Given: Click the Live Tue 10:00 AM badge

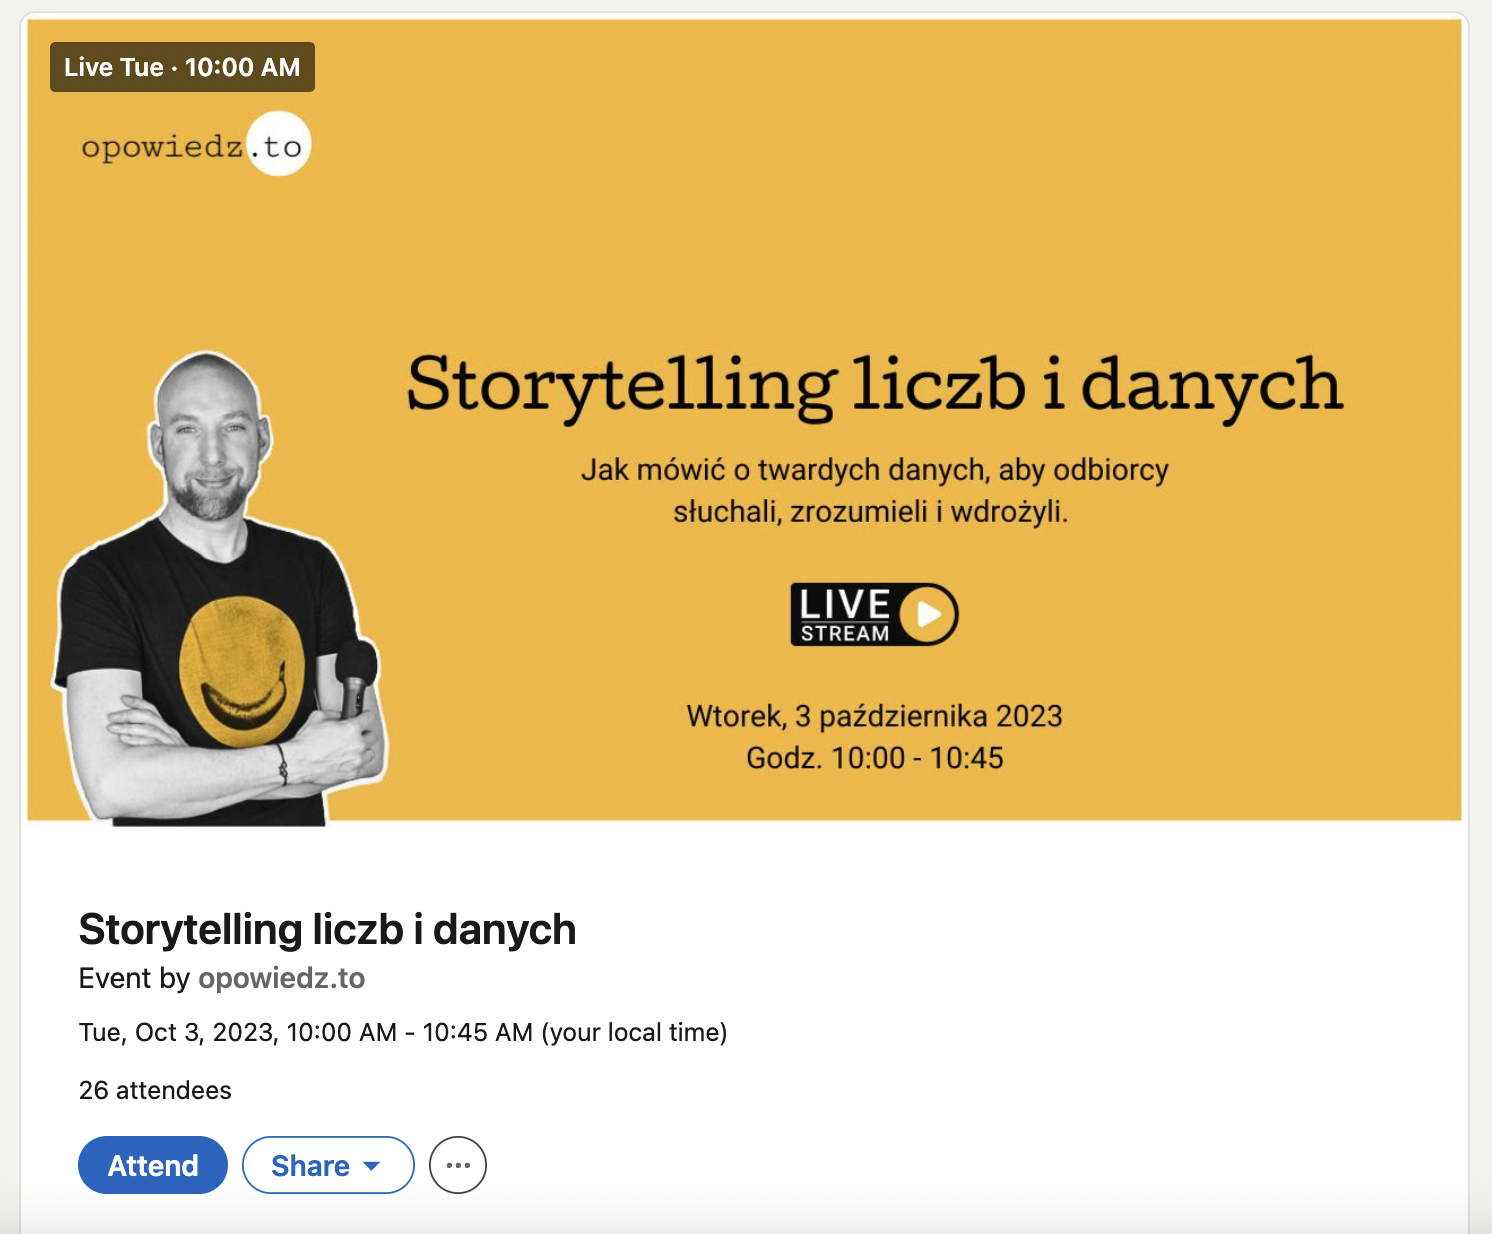Looking at the screenshot, I should pos(182,67).
